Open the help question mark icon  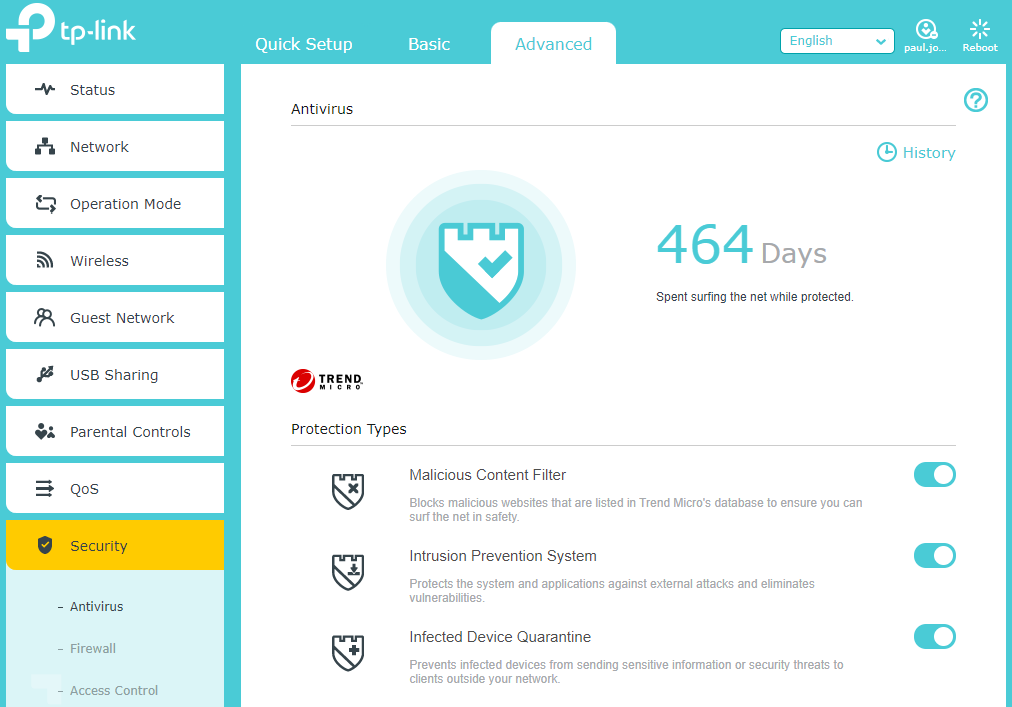tap(975, 100)
